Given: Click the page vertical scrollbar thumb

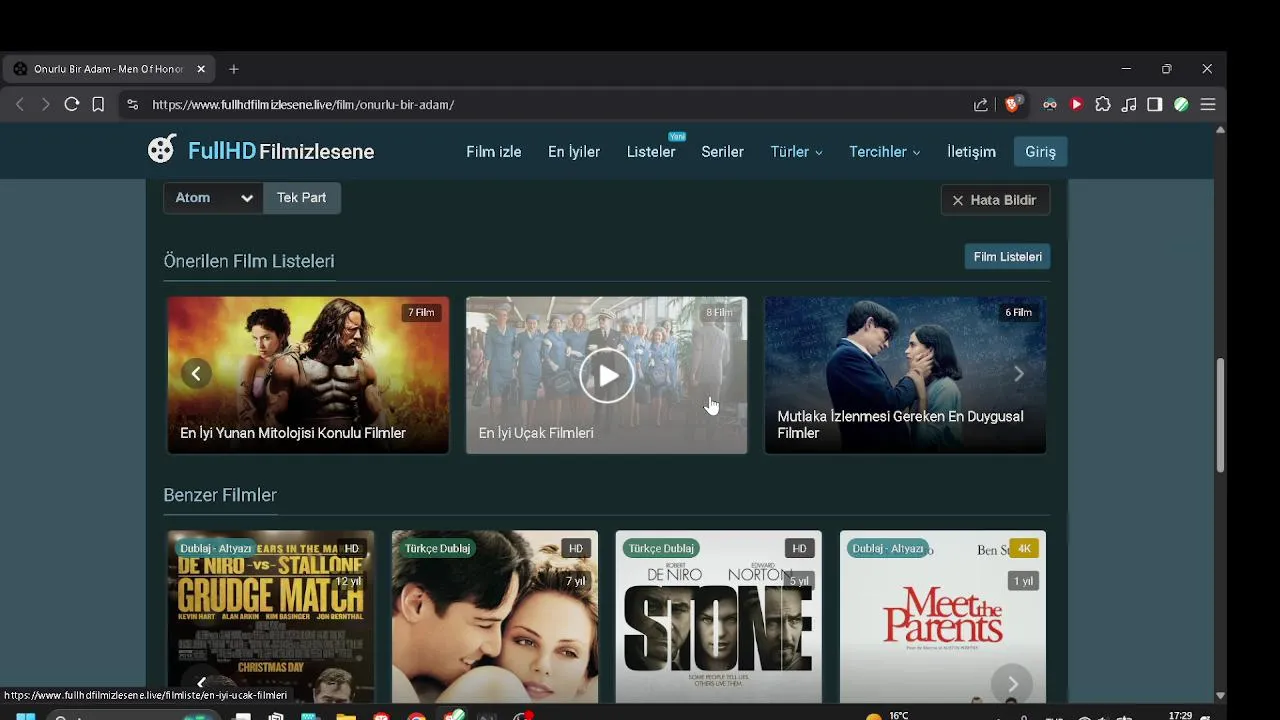Looking at the screenshot, I should click(1220, 415).
